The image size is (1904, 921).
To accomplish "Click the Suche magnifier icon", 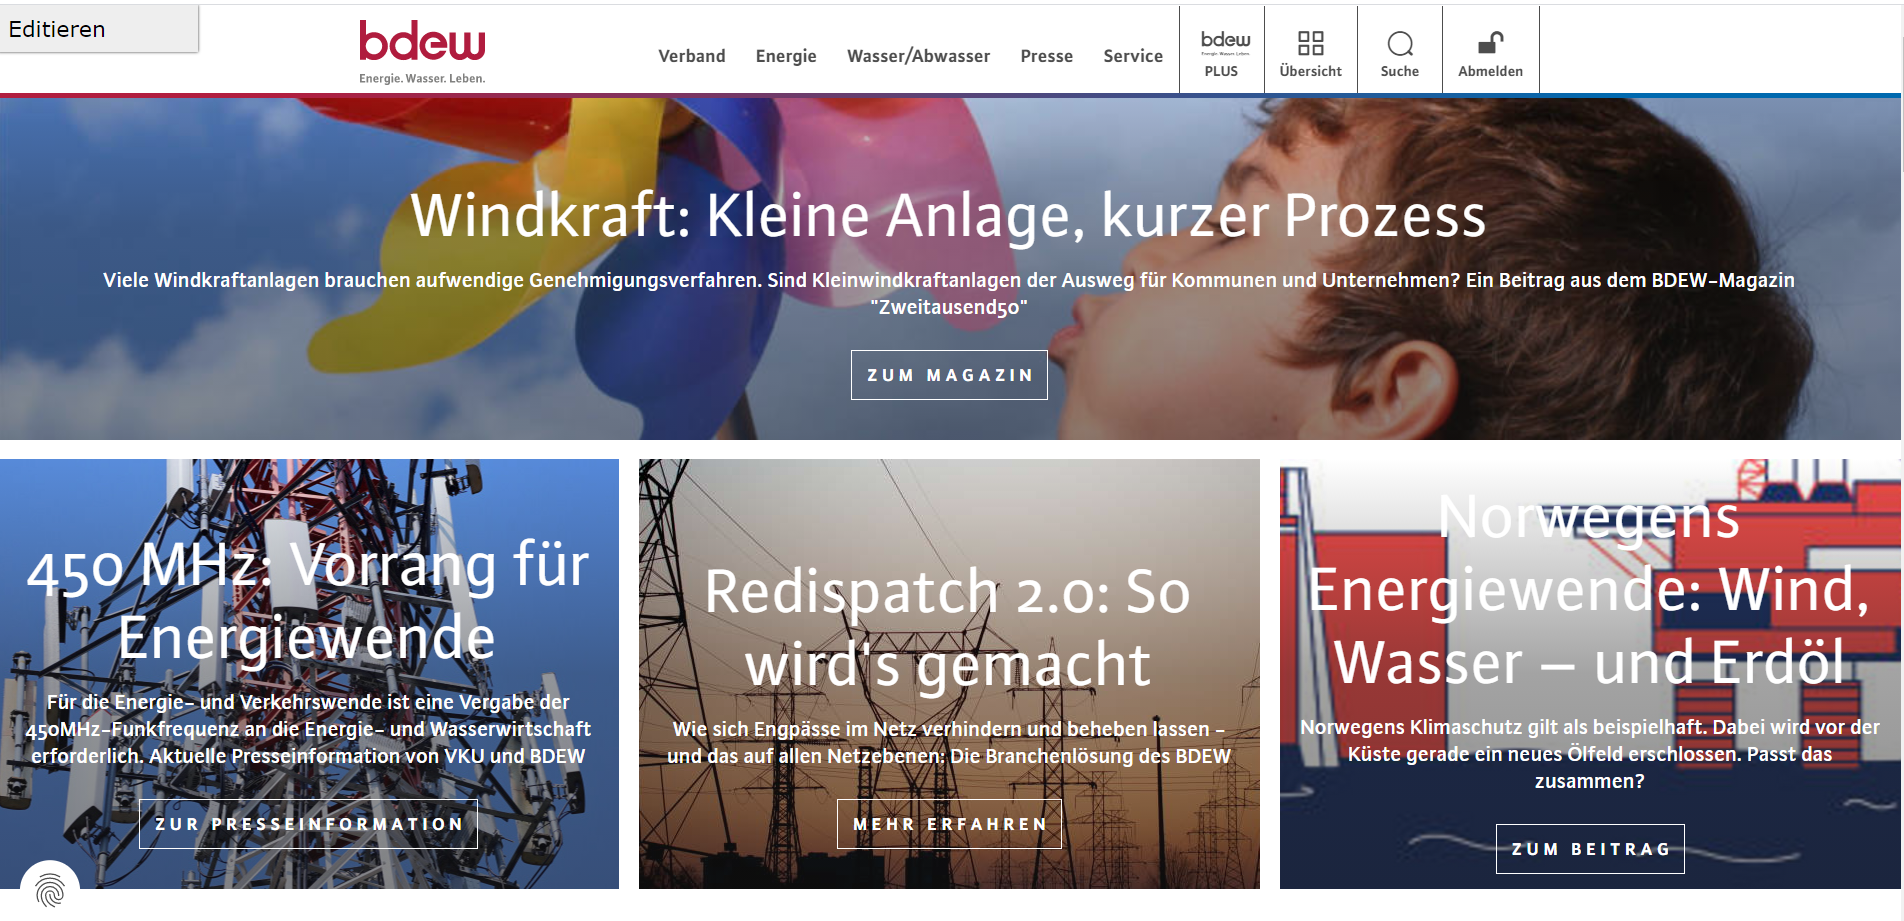I will (1400, 43).
